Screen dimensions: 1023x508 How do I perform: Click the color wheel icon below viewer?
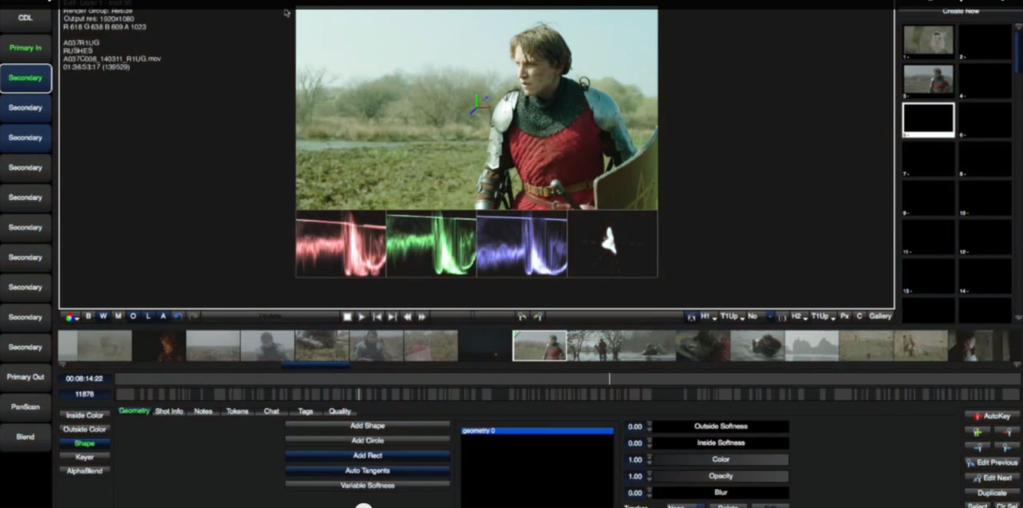(x=71, y=316)
